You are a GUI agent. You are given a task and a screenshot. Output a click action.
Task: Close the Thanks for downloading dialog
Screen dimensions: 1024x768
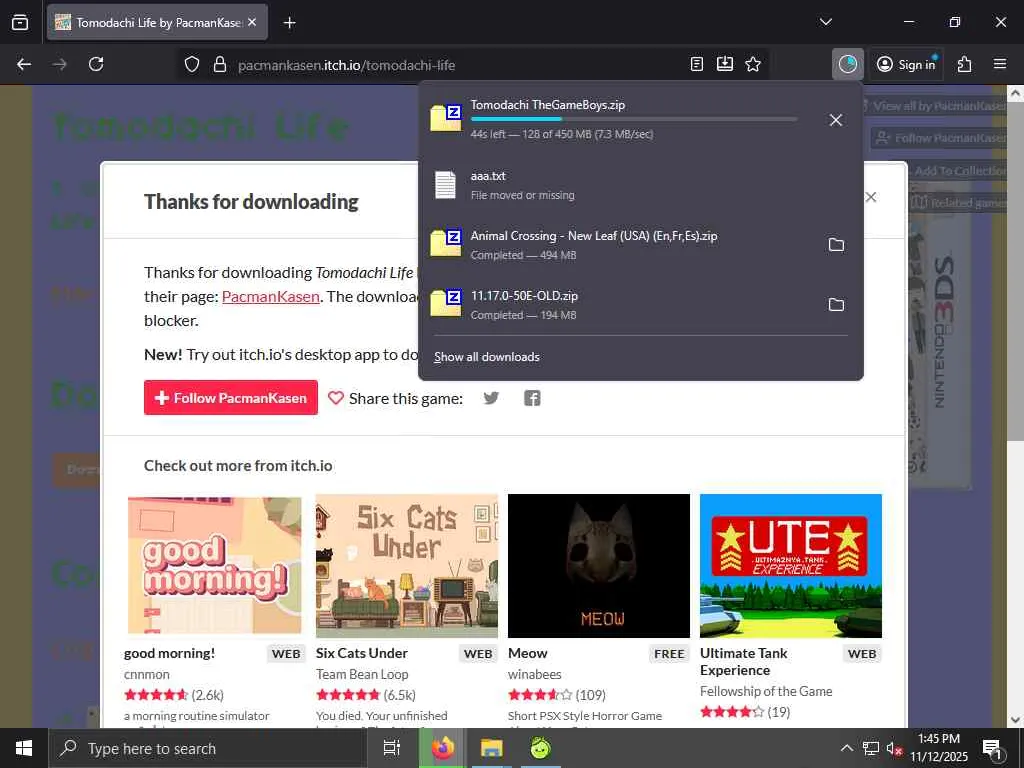871,197
